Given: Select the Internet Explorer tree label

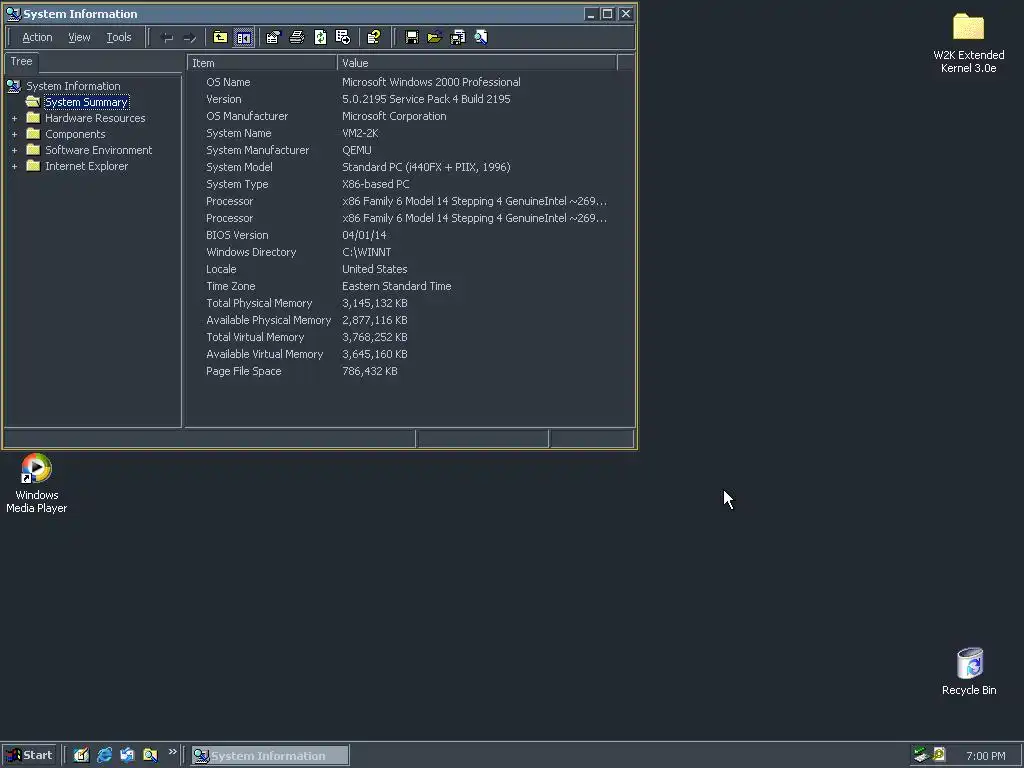Looking at the screenshot, I should point(86,166).
